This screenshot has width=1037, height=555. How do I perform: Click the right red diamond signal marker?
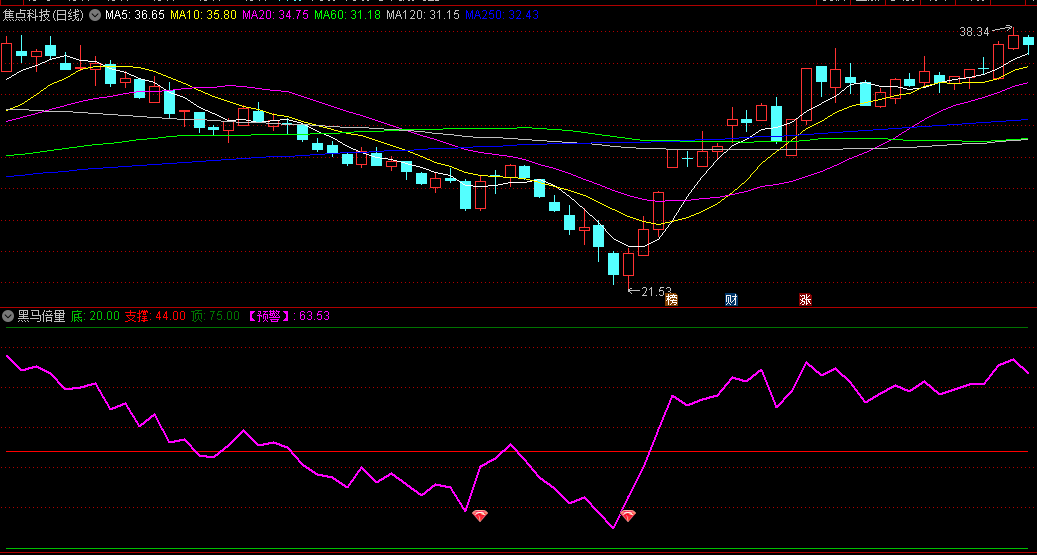click(627, 516)
